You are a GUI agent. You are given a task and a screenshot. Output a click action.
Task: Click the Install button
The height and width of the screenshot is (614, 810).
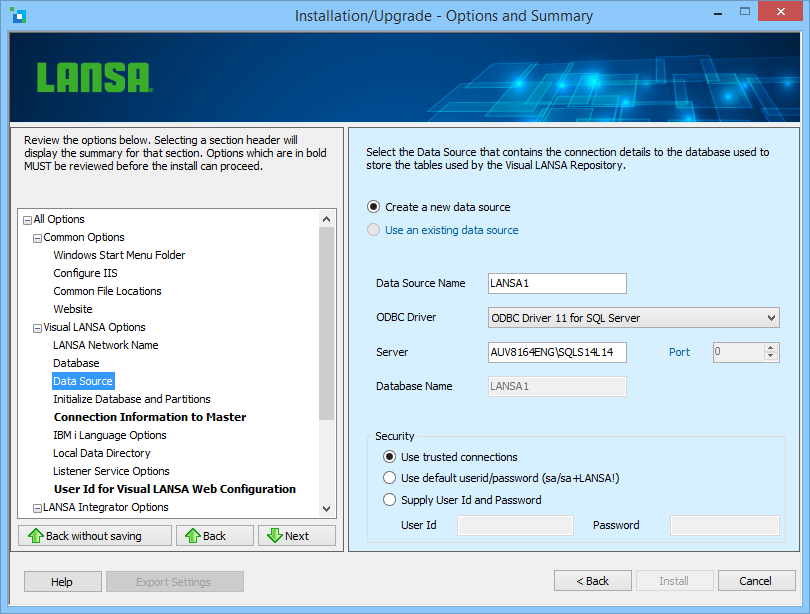[x=675, y=580]
